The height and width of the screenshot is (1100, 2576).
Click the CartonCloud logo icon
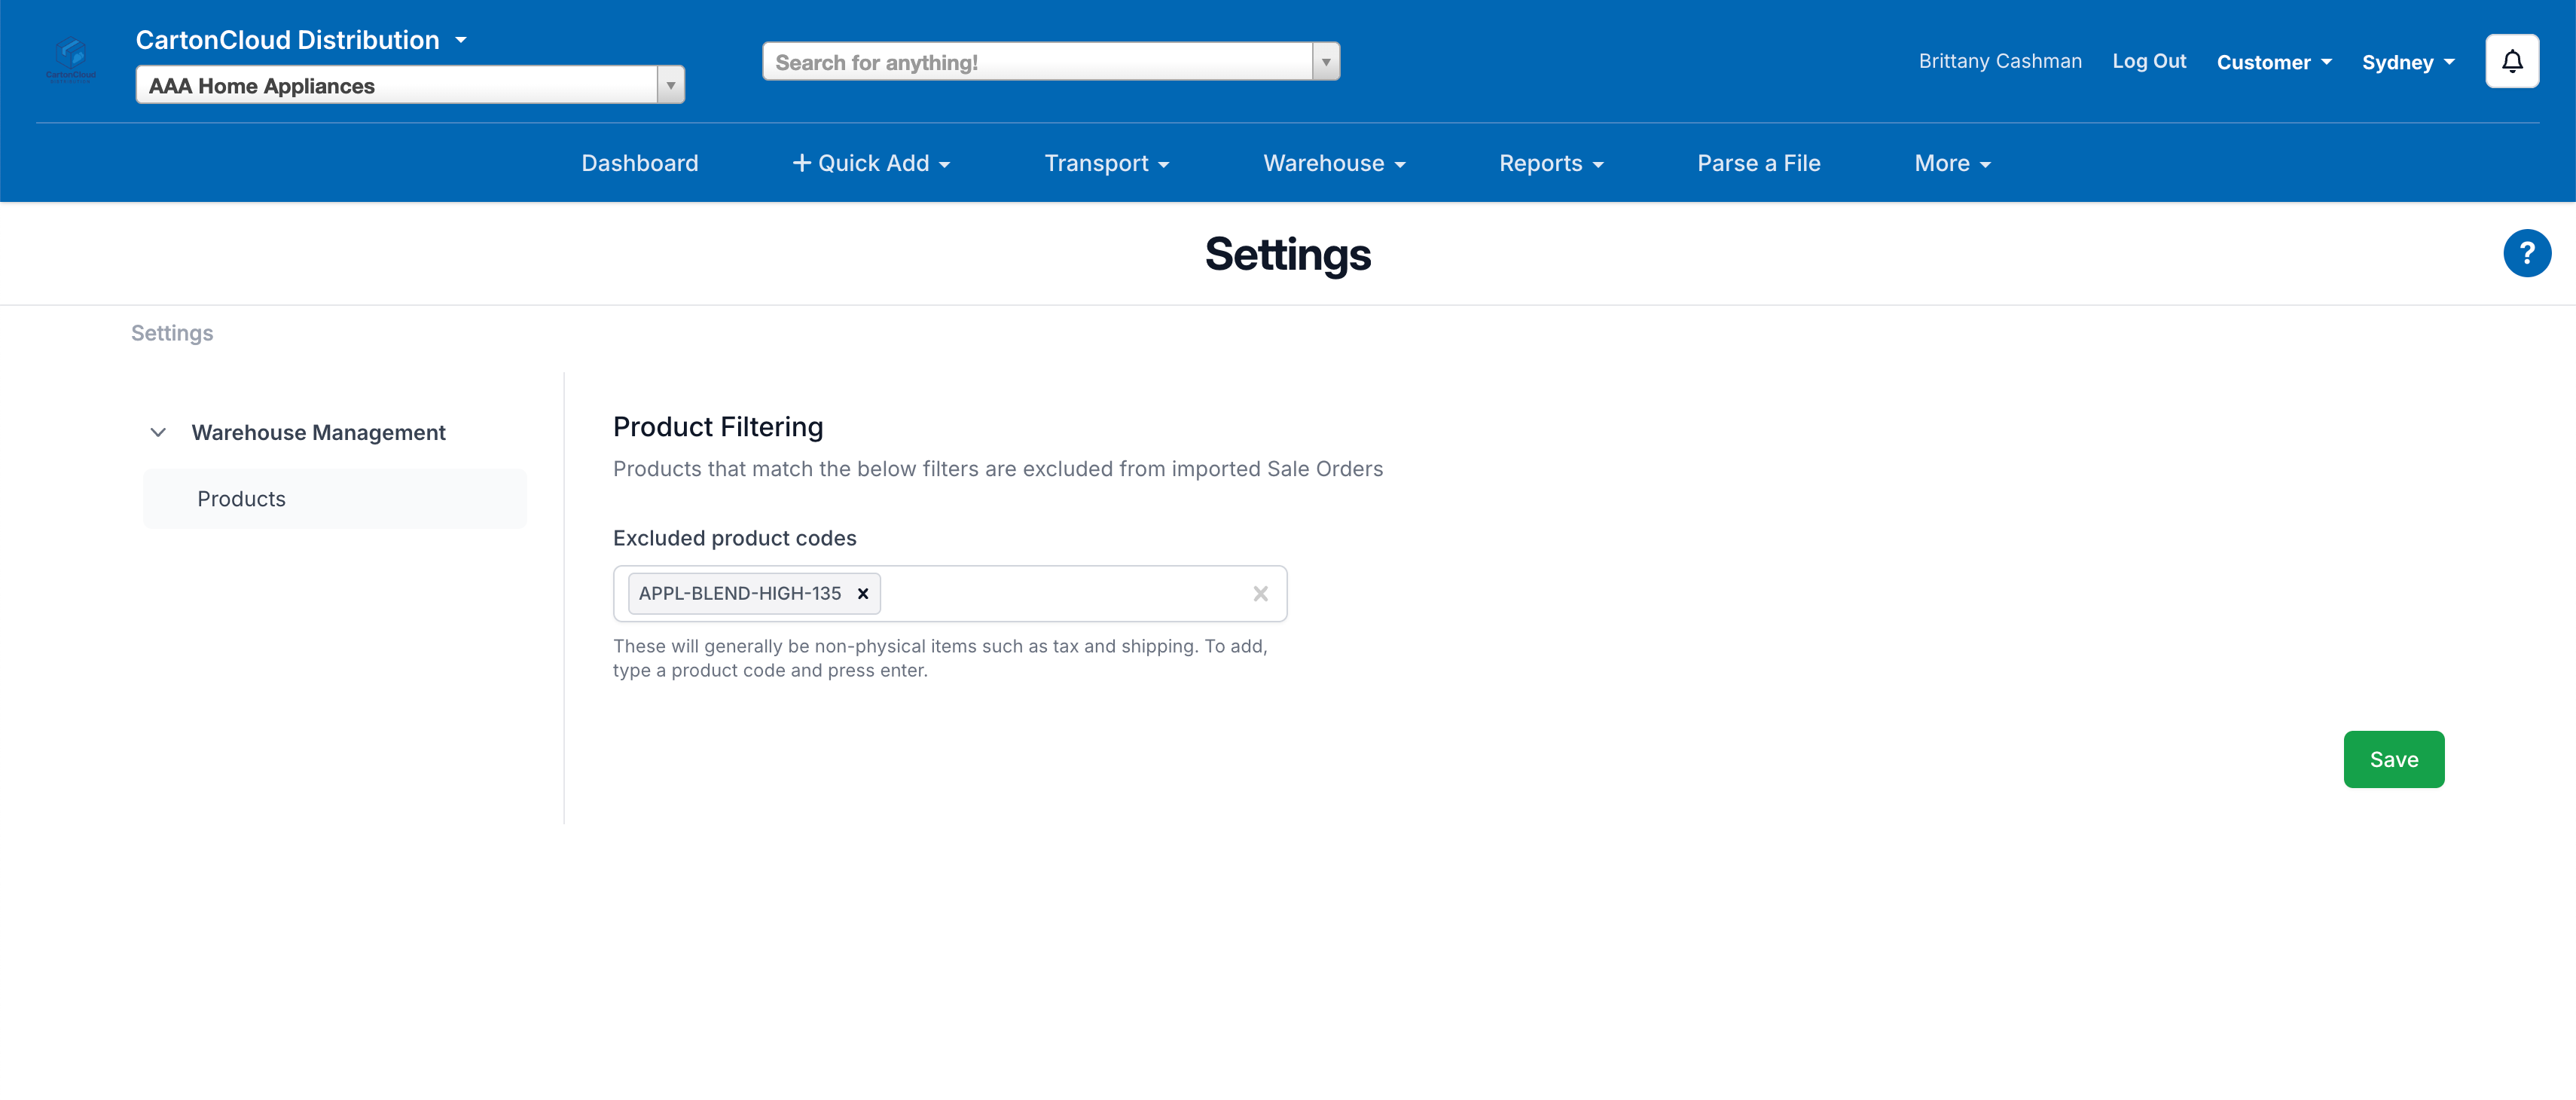(71, 59)
